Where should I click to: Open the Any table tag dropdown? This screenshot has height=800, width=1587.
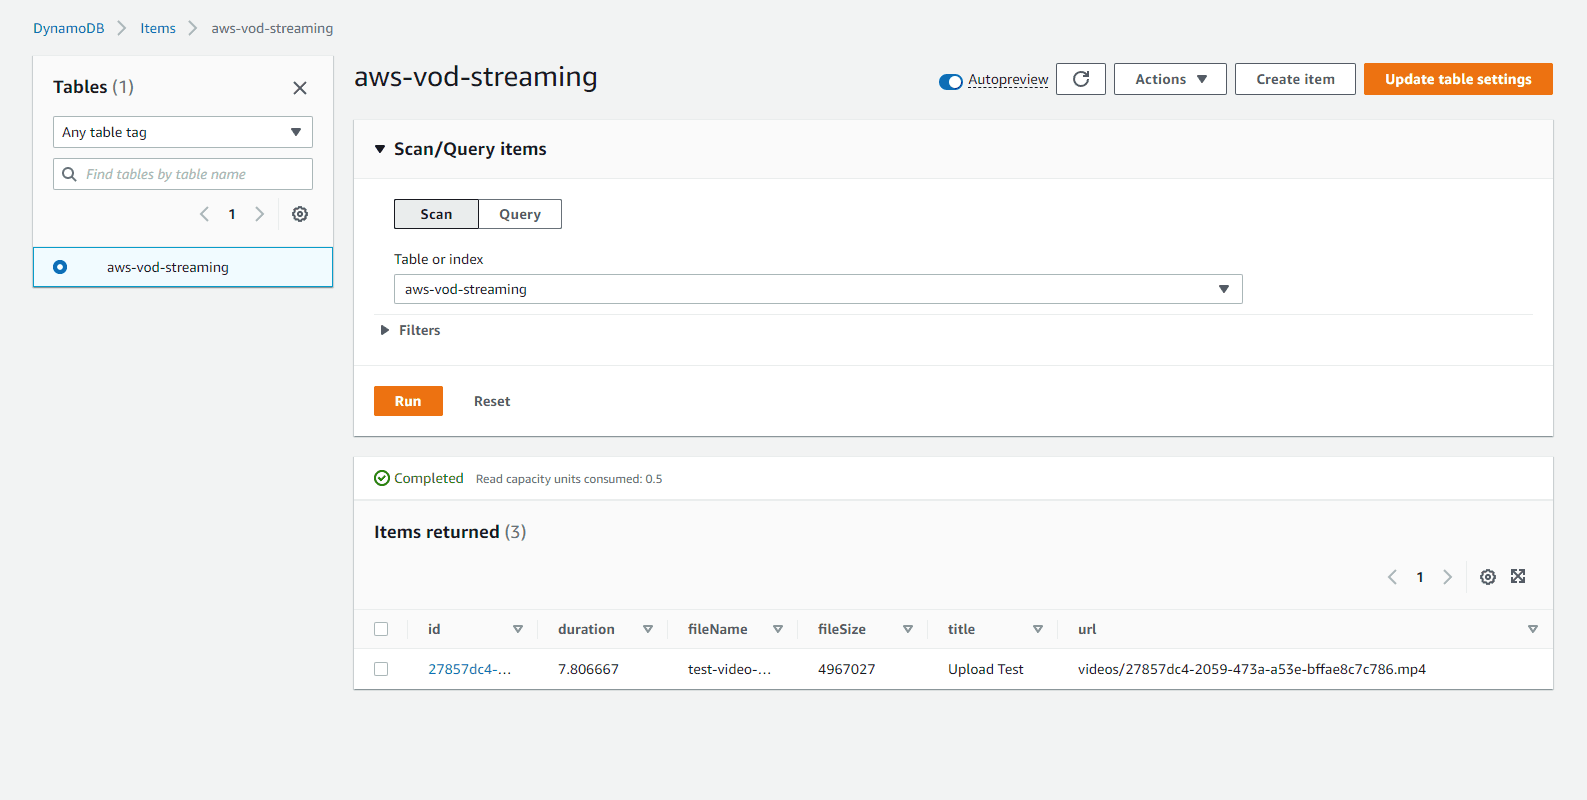(183, 132)
